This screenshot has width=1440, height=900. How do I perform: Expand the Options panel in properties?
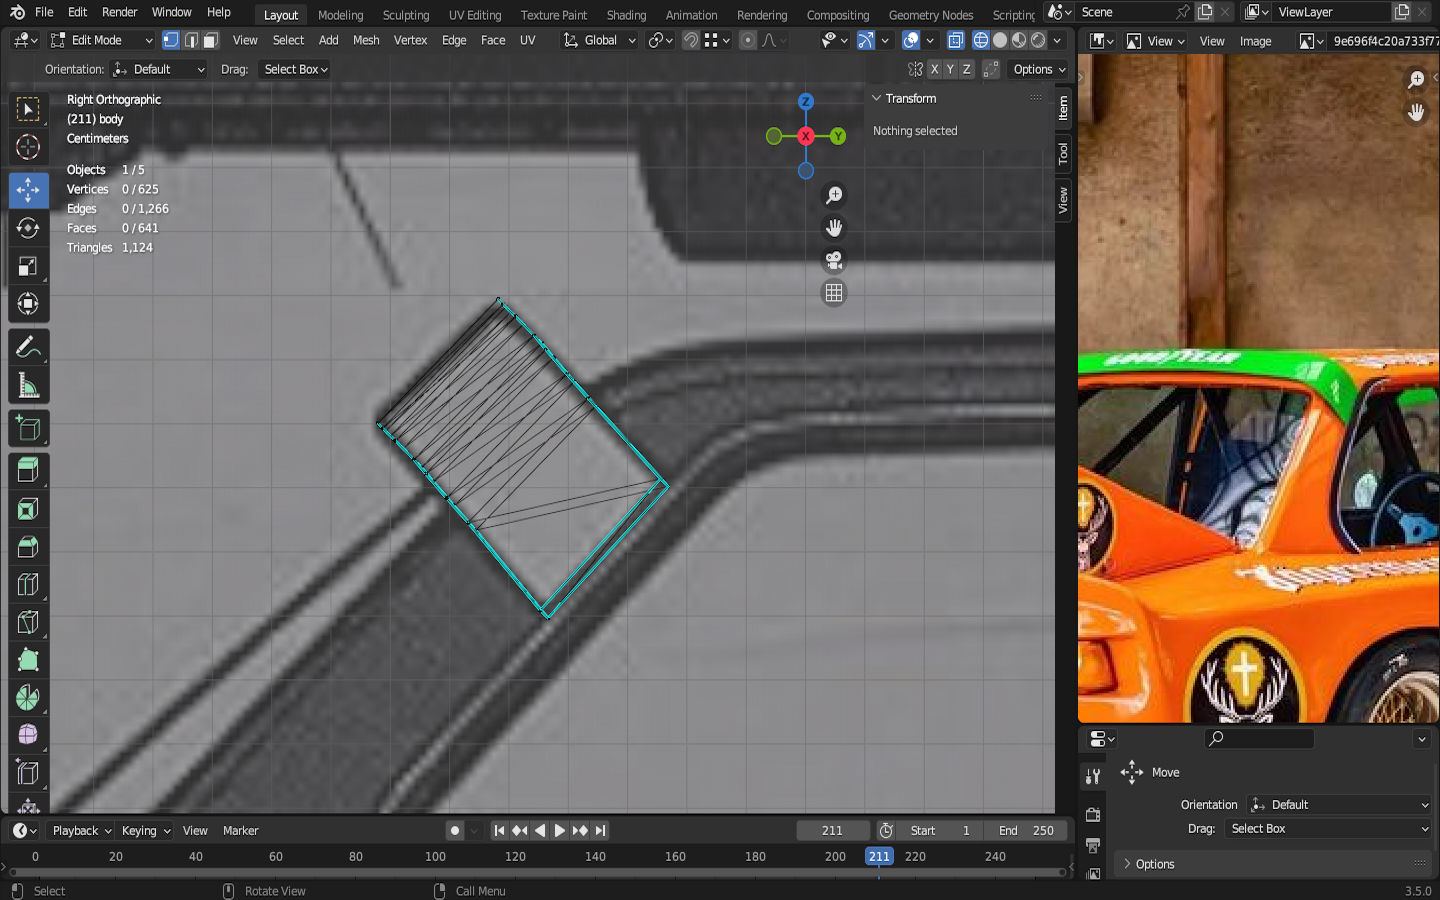click(1273, 864)
